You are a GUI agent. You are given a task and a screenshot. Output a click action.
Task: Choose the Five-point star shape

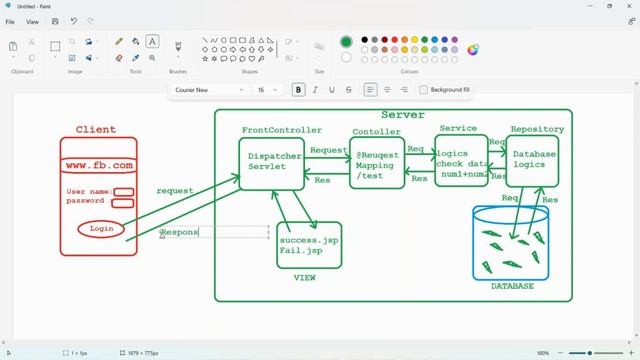[205, 59]
